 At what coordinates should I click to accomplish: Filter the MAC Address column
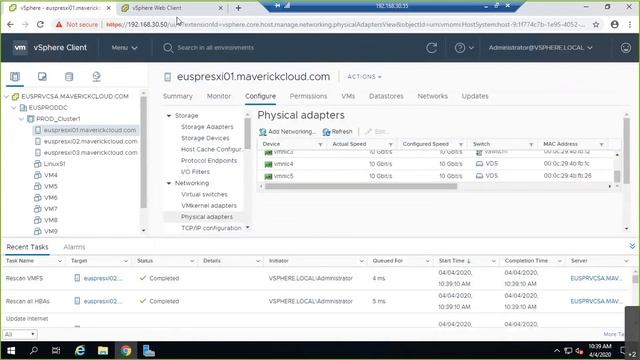point(601,144)
